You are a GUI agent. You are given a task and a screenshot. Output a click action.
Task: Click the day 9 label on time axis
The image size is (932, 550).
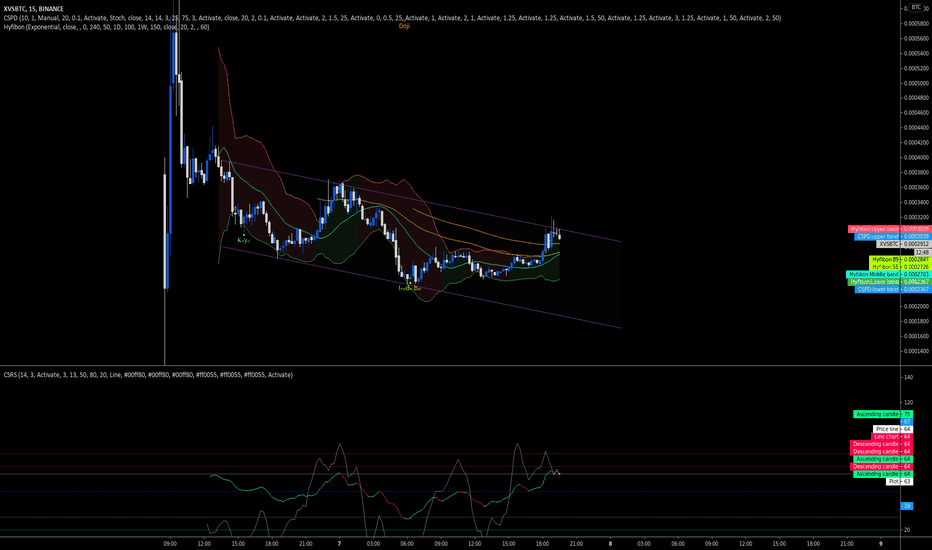(881, 543)
